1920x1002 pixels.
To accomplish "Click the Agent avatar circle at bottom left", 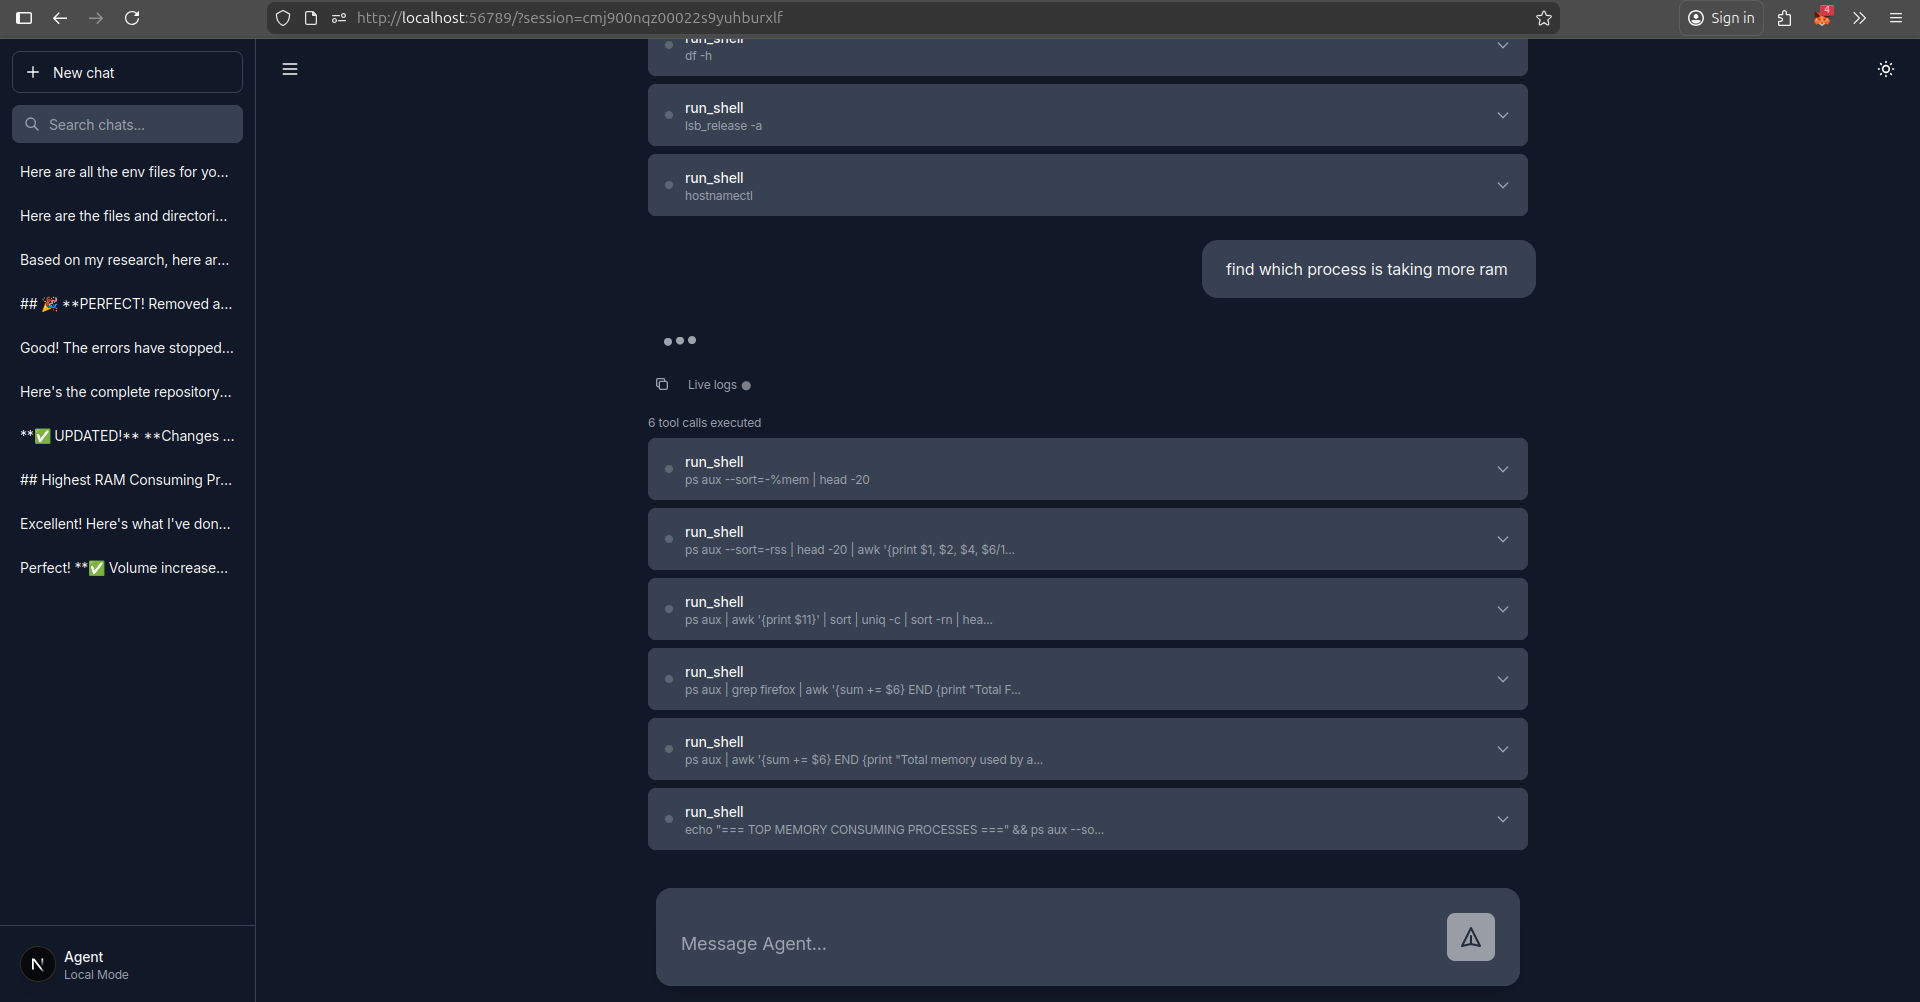I will coord(37,963).
